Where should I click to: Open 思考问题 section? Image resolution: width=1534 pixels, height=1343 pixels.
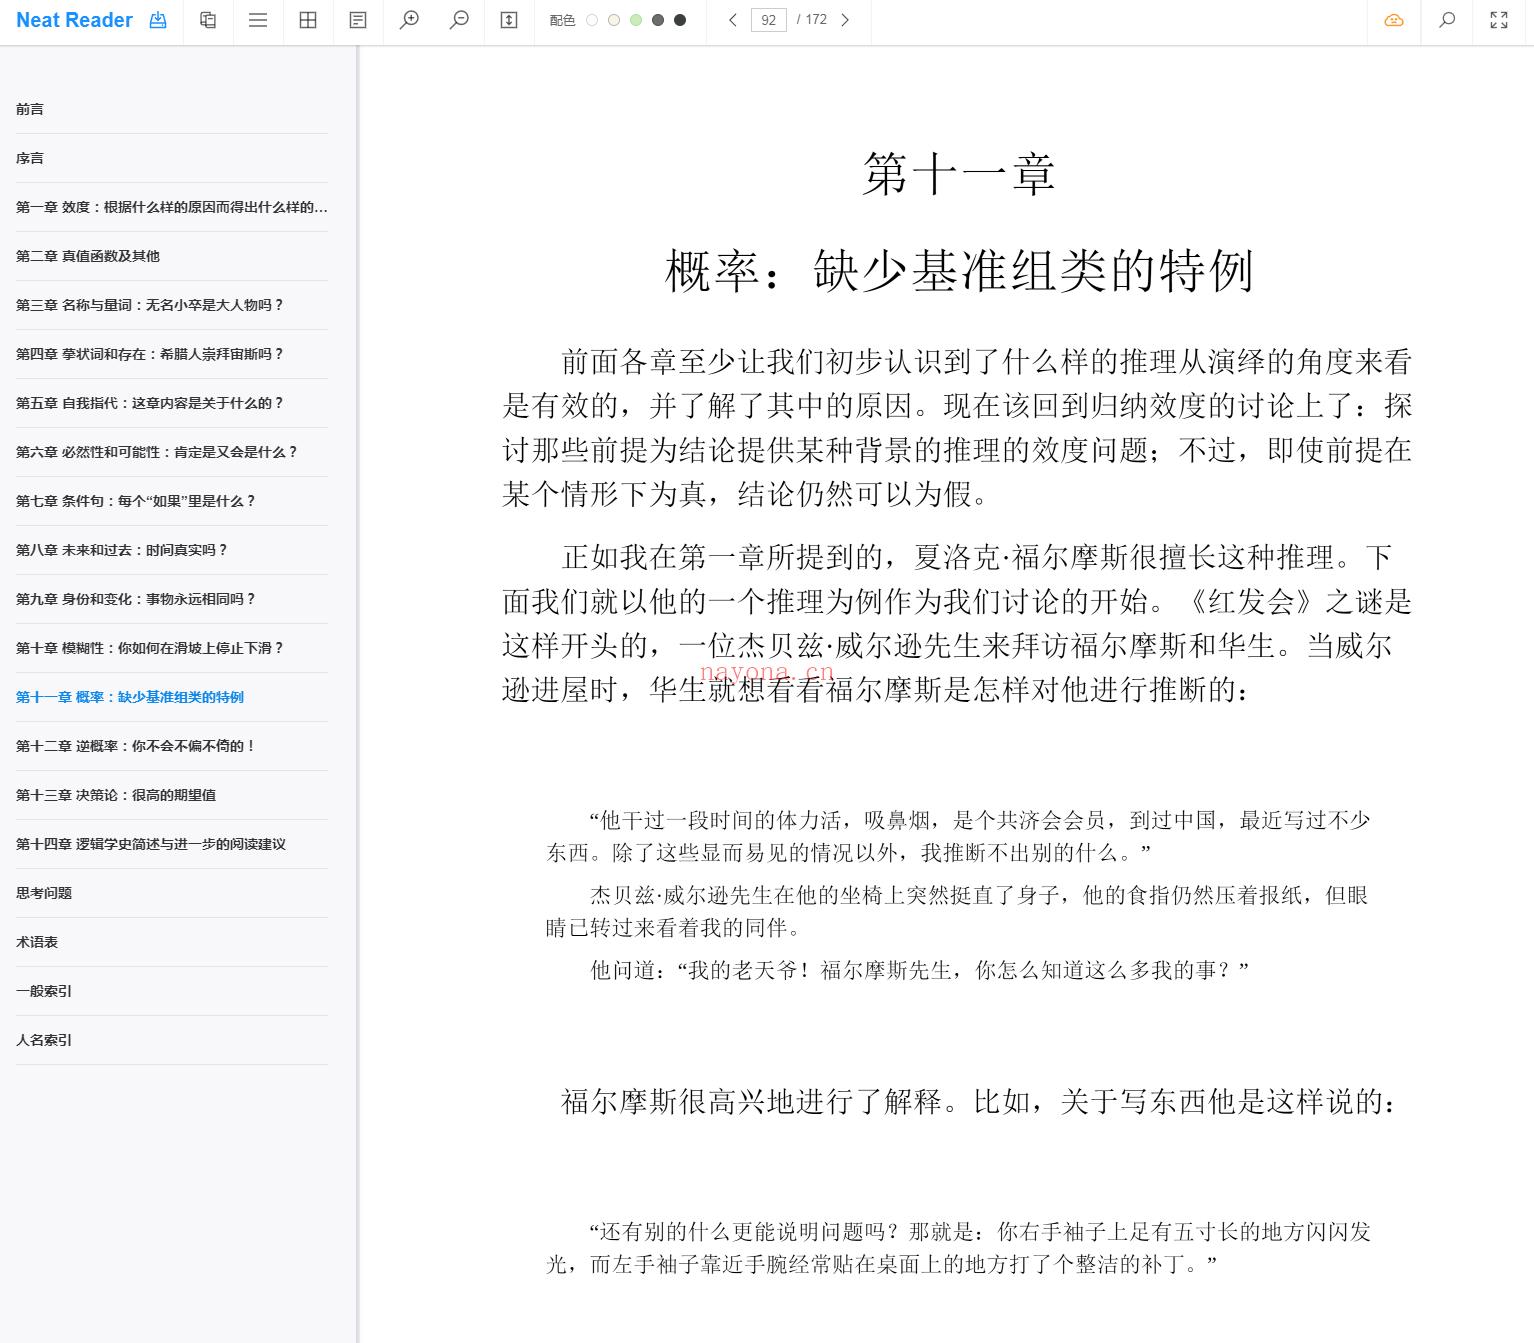pyautogui.click(x=171, y=893)
